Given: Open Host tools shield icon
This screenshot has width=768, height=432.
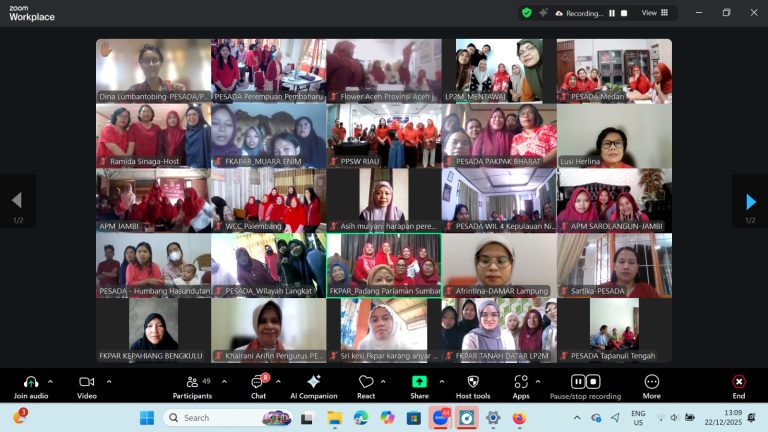Looking at the screenshot, I should (x=473, y=382).
